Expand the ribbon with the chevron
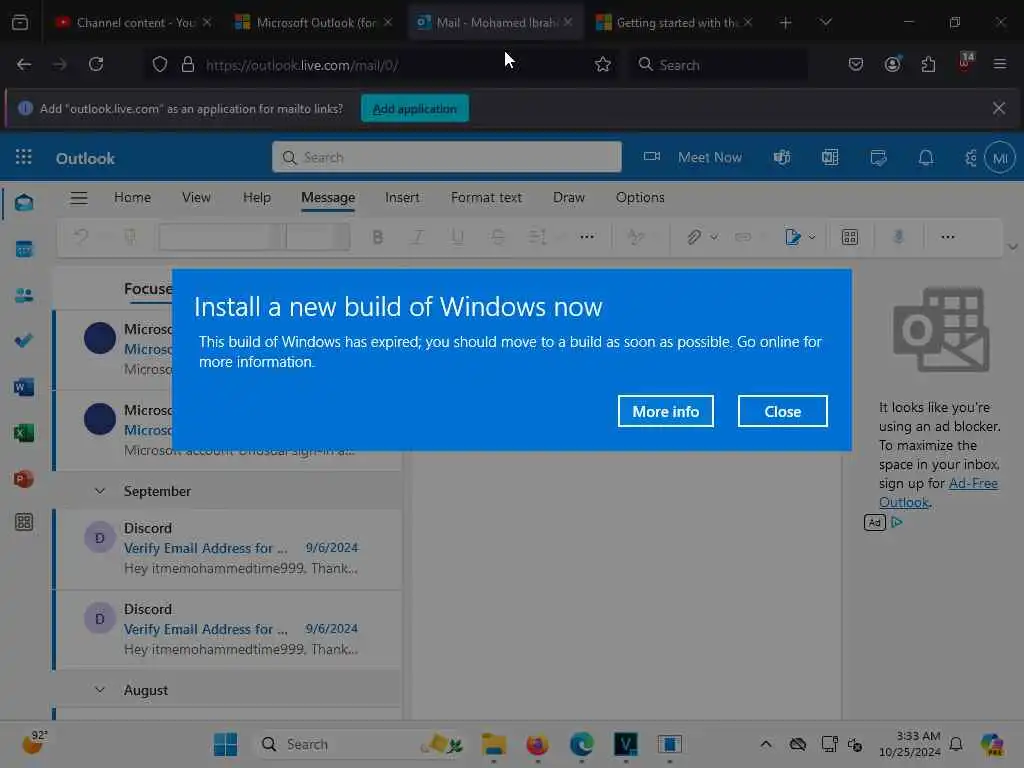Screen dimensions: 1024x768 1012,247
